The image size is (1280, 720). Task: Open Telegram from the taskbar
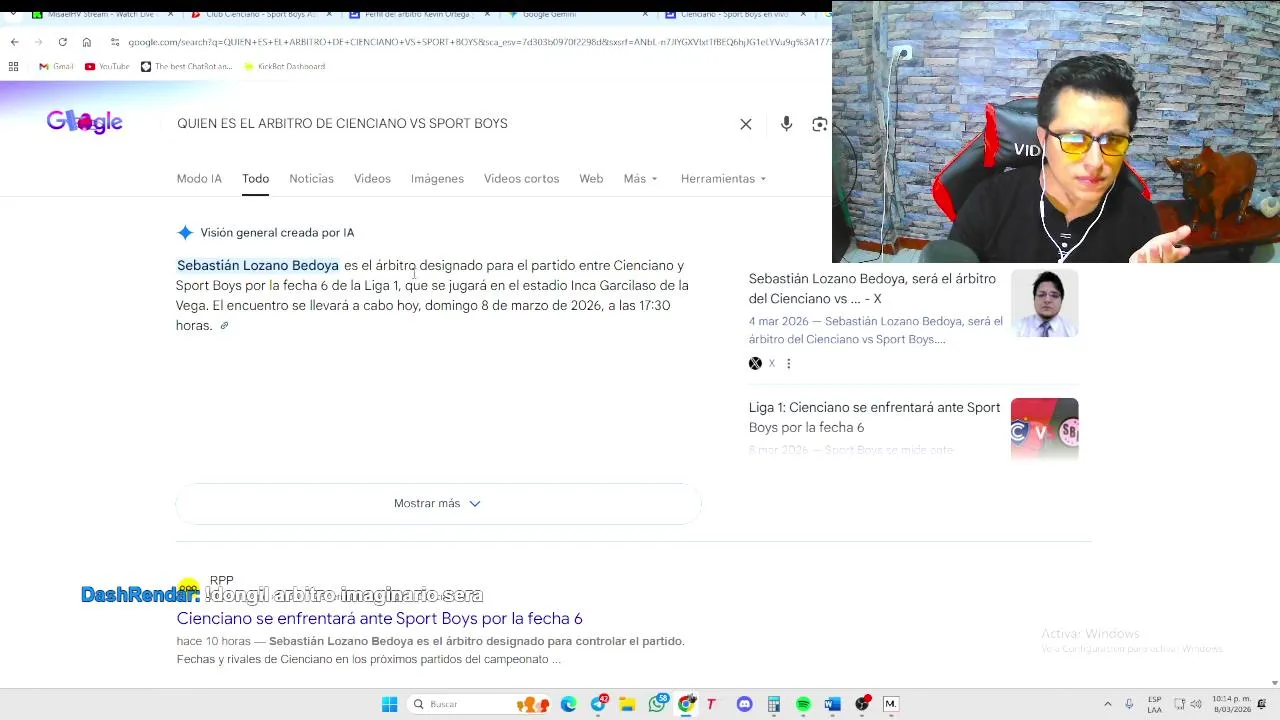(598, 704)
